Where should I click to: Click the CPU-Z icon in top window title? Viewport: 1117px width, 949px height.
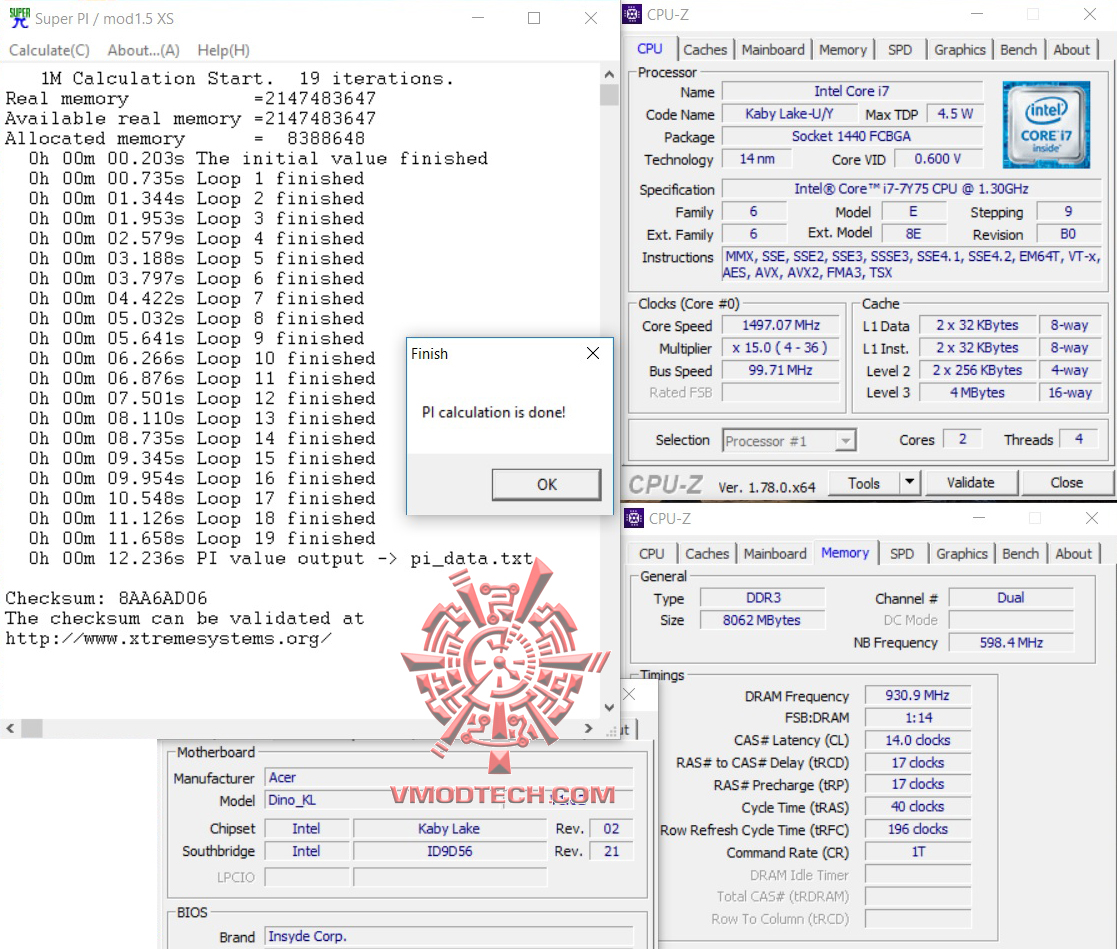tap(632, 14)
